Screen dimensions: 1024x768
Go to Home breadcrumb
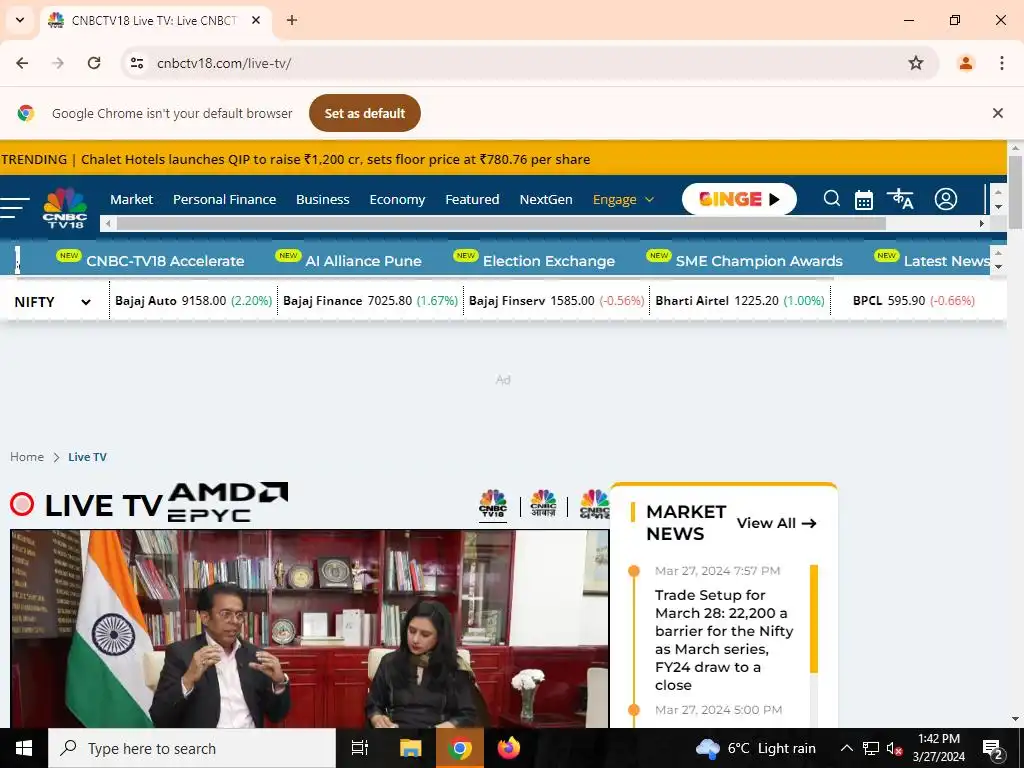[27, 456]
